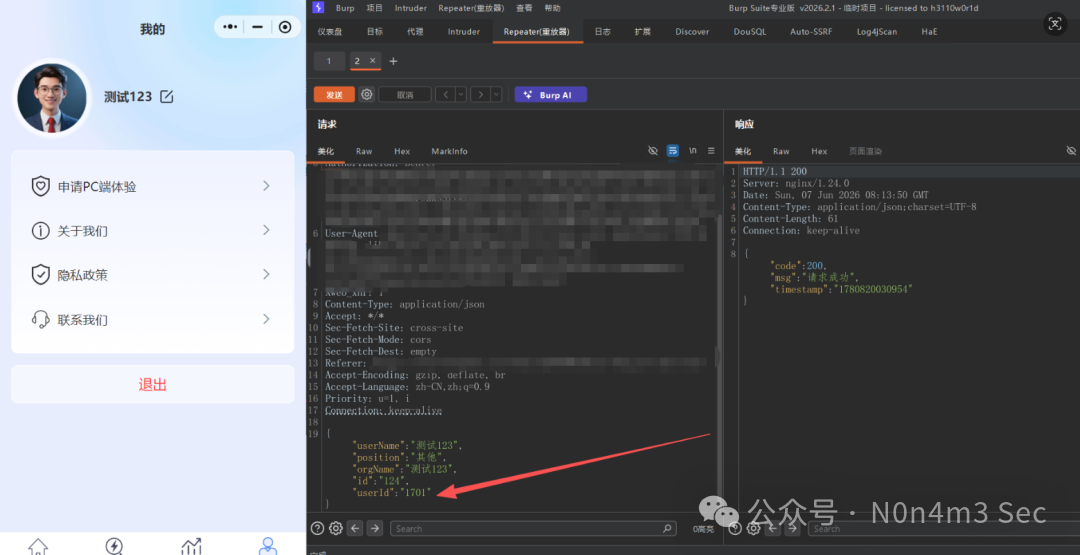Click the shield icon beside 隐私政策

pyautogui.click(x=41, y=275)
